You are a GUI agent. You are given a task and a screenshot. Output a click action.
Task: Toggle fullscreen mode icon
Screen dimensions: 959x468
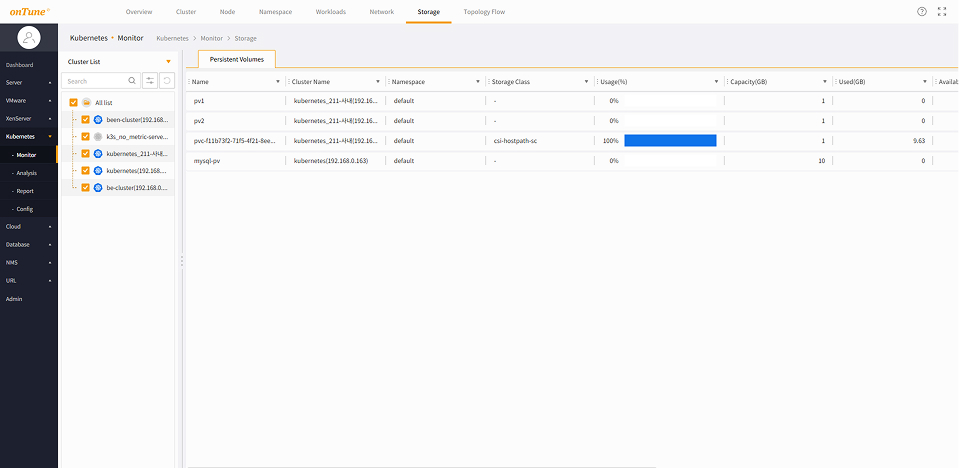point(942,12)
